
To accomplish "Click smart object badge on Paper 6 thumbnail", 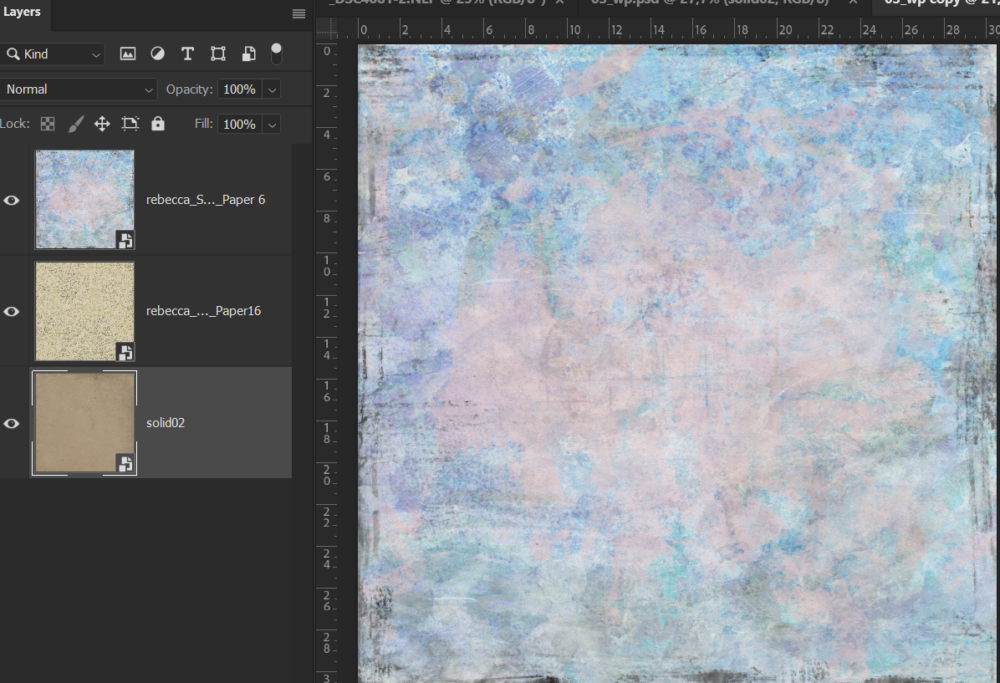I will 126,240.
